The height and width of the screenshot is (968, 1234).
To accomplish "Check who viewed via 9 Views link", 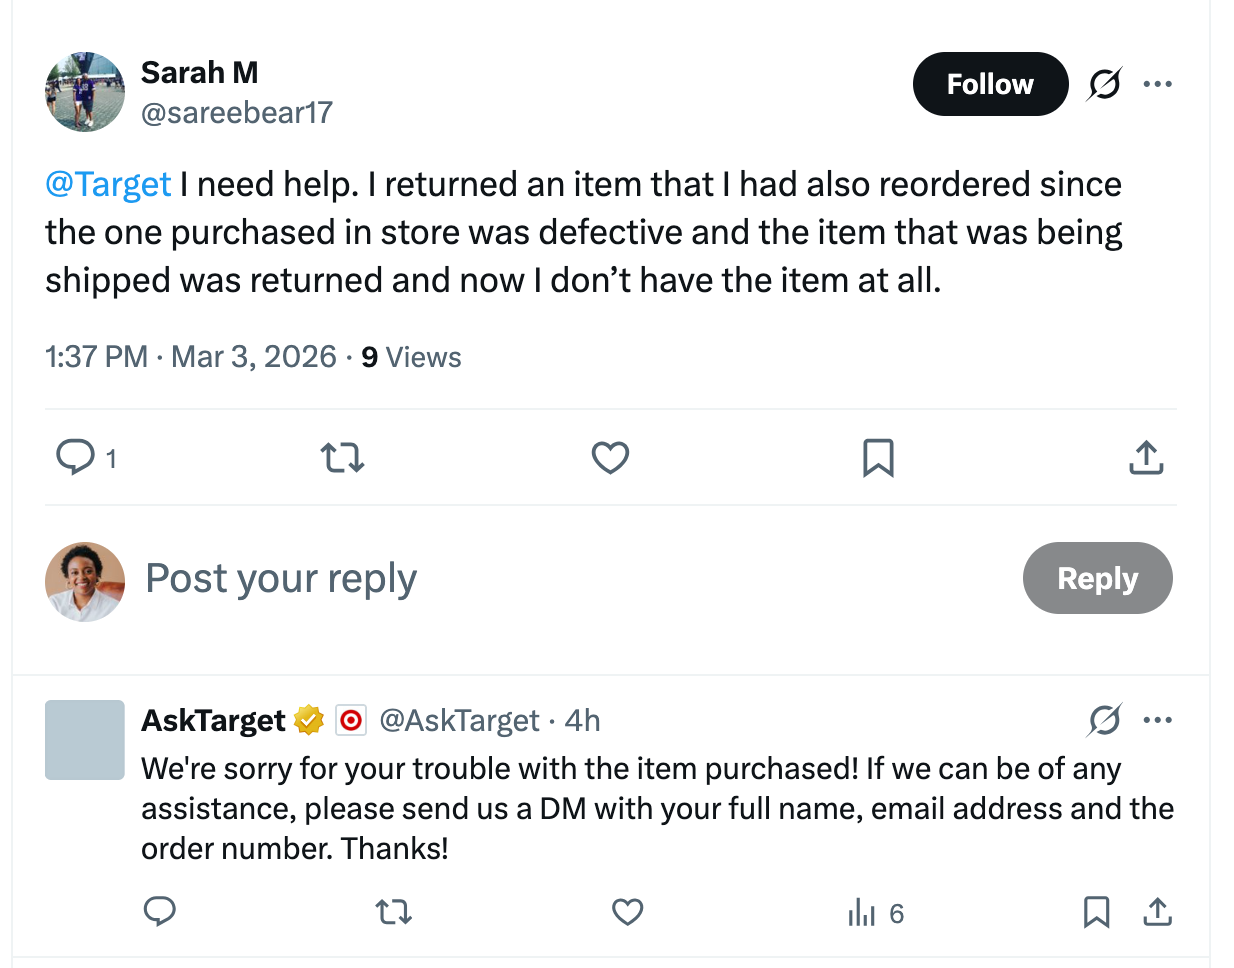I will (410, 357).
